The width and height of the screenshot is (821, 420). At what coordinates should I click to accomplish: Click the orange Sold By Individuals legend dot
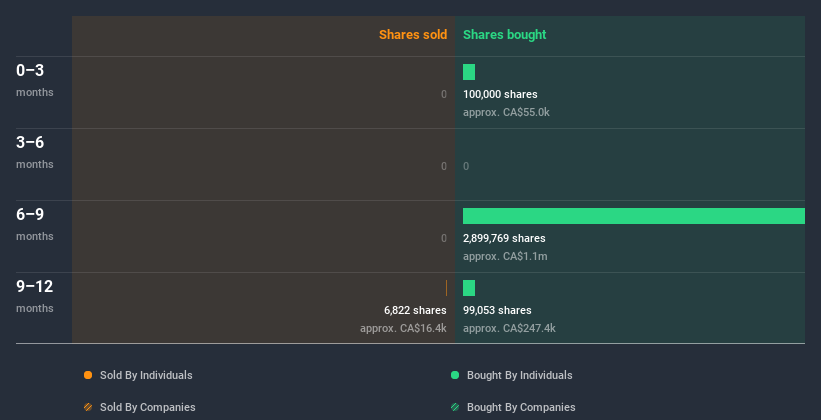(88, 375)
